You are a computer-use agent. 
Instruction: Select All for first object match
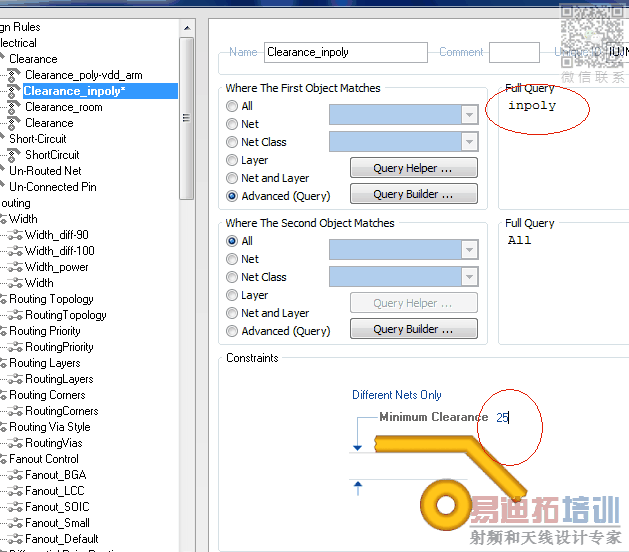232,106
